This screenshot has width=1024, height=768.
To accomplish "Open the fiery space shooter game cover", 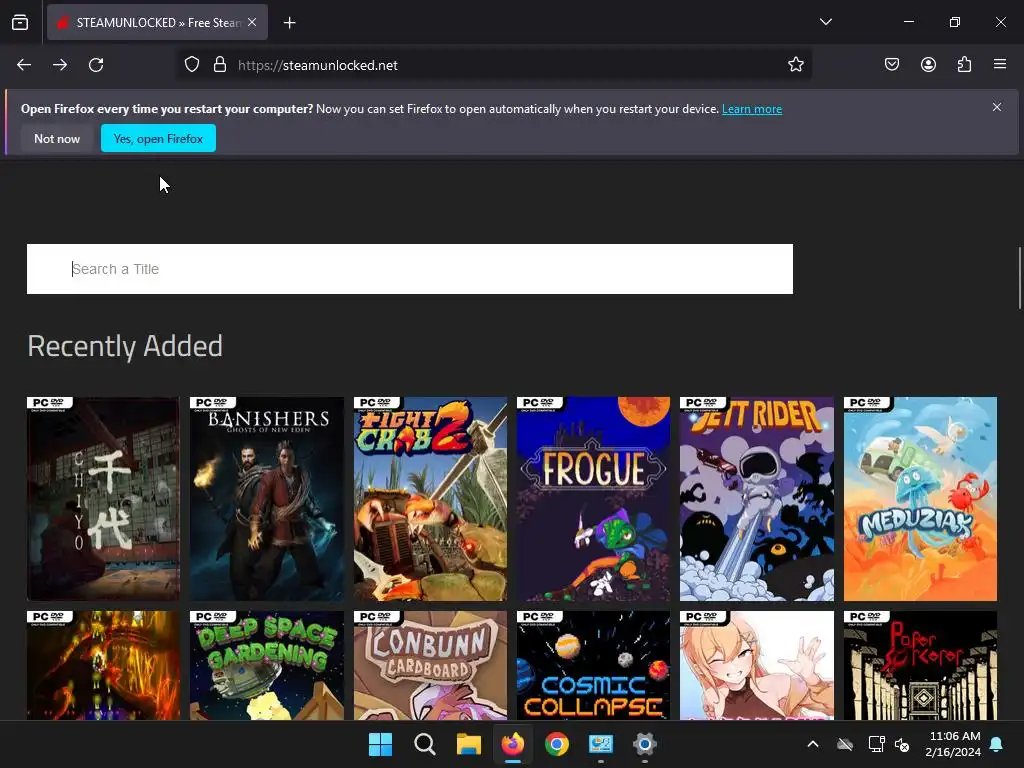I will pos(103,665).
